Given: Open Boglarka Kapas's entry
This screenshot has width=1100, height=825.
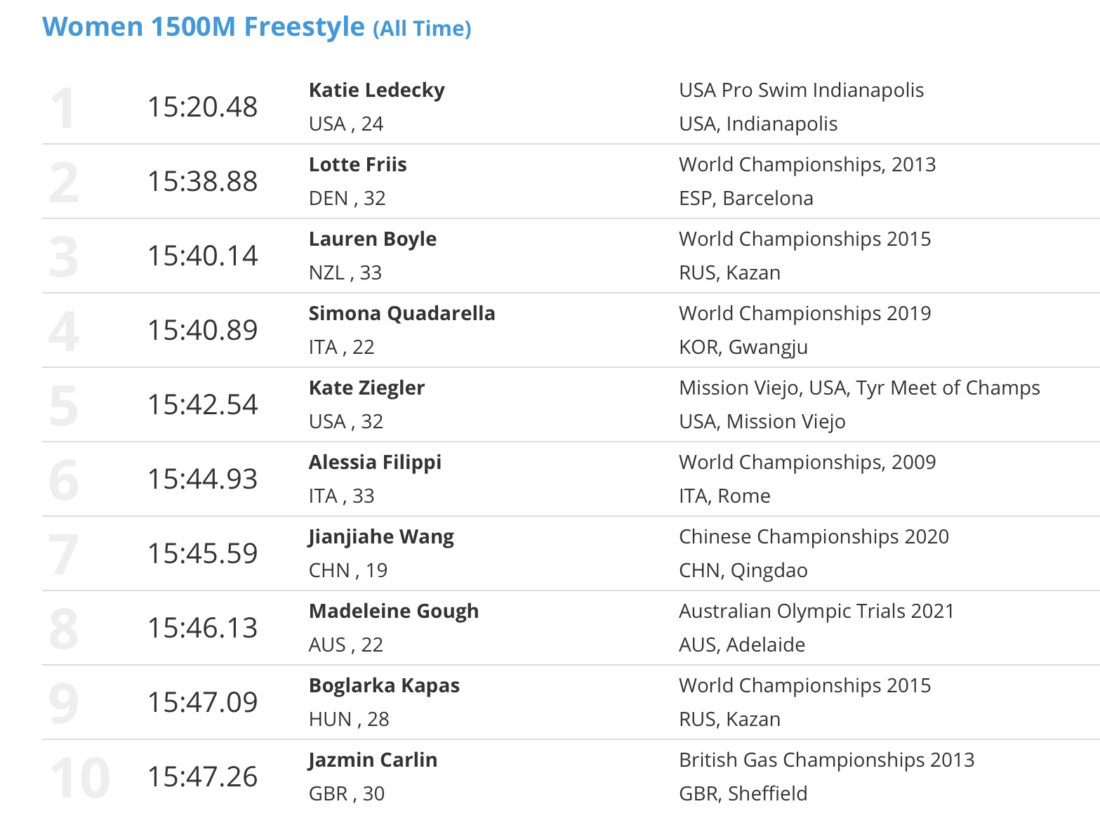Looking at the screenshot, I should pyautogui.click(x=384, y=685).
